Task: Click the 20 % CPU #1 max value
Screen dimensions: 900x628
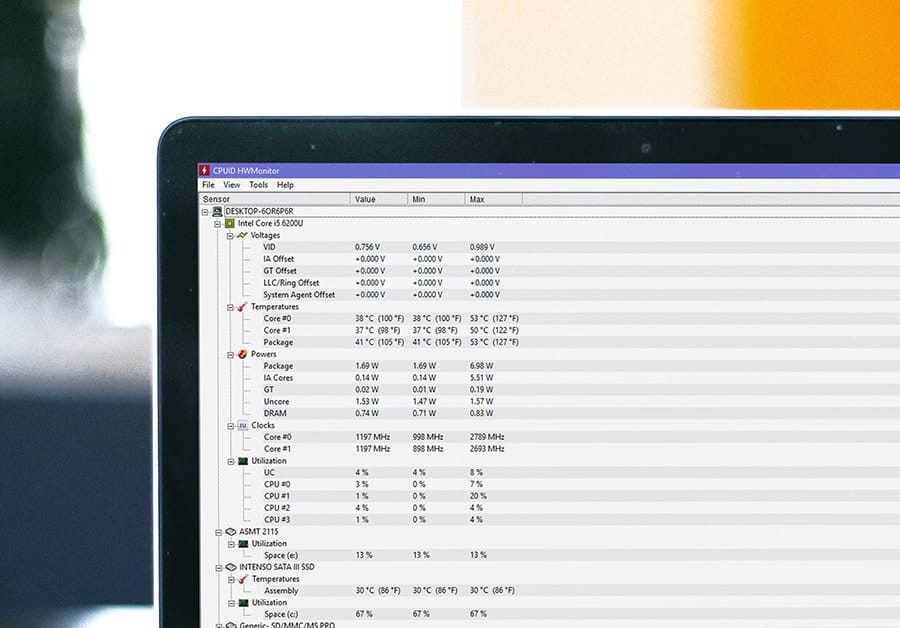Action: pyautogui.click(x=478, y=496)
